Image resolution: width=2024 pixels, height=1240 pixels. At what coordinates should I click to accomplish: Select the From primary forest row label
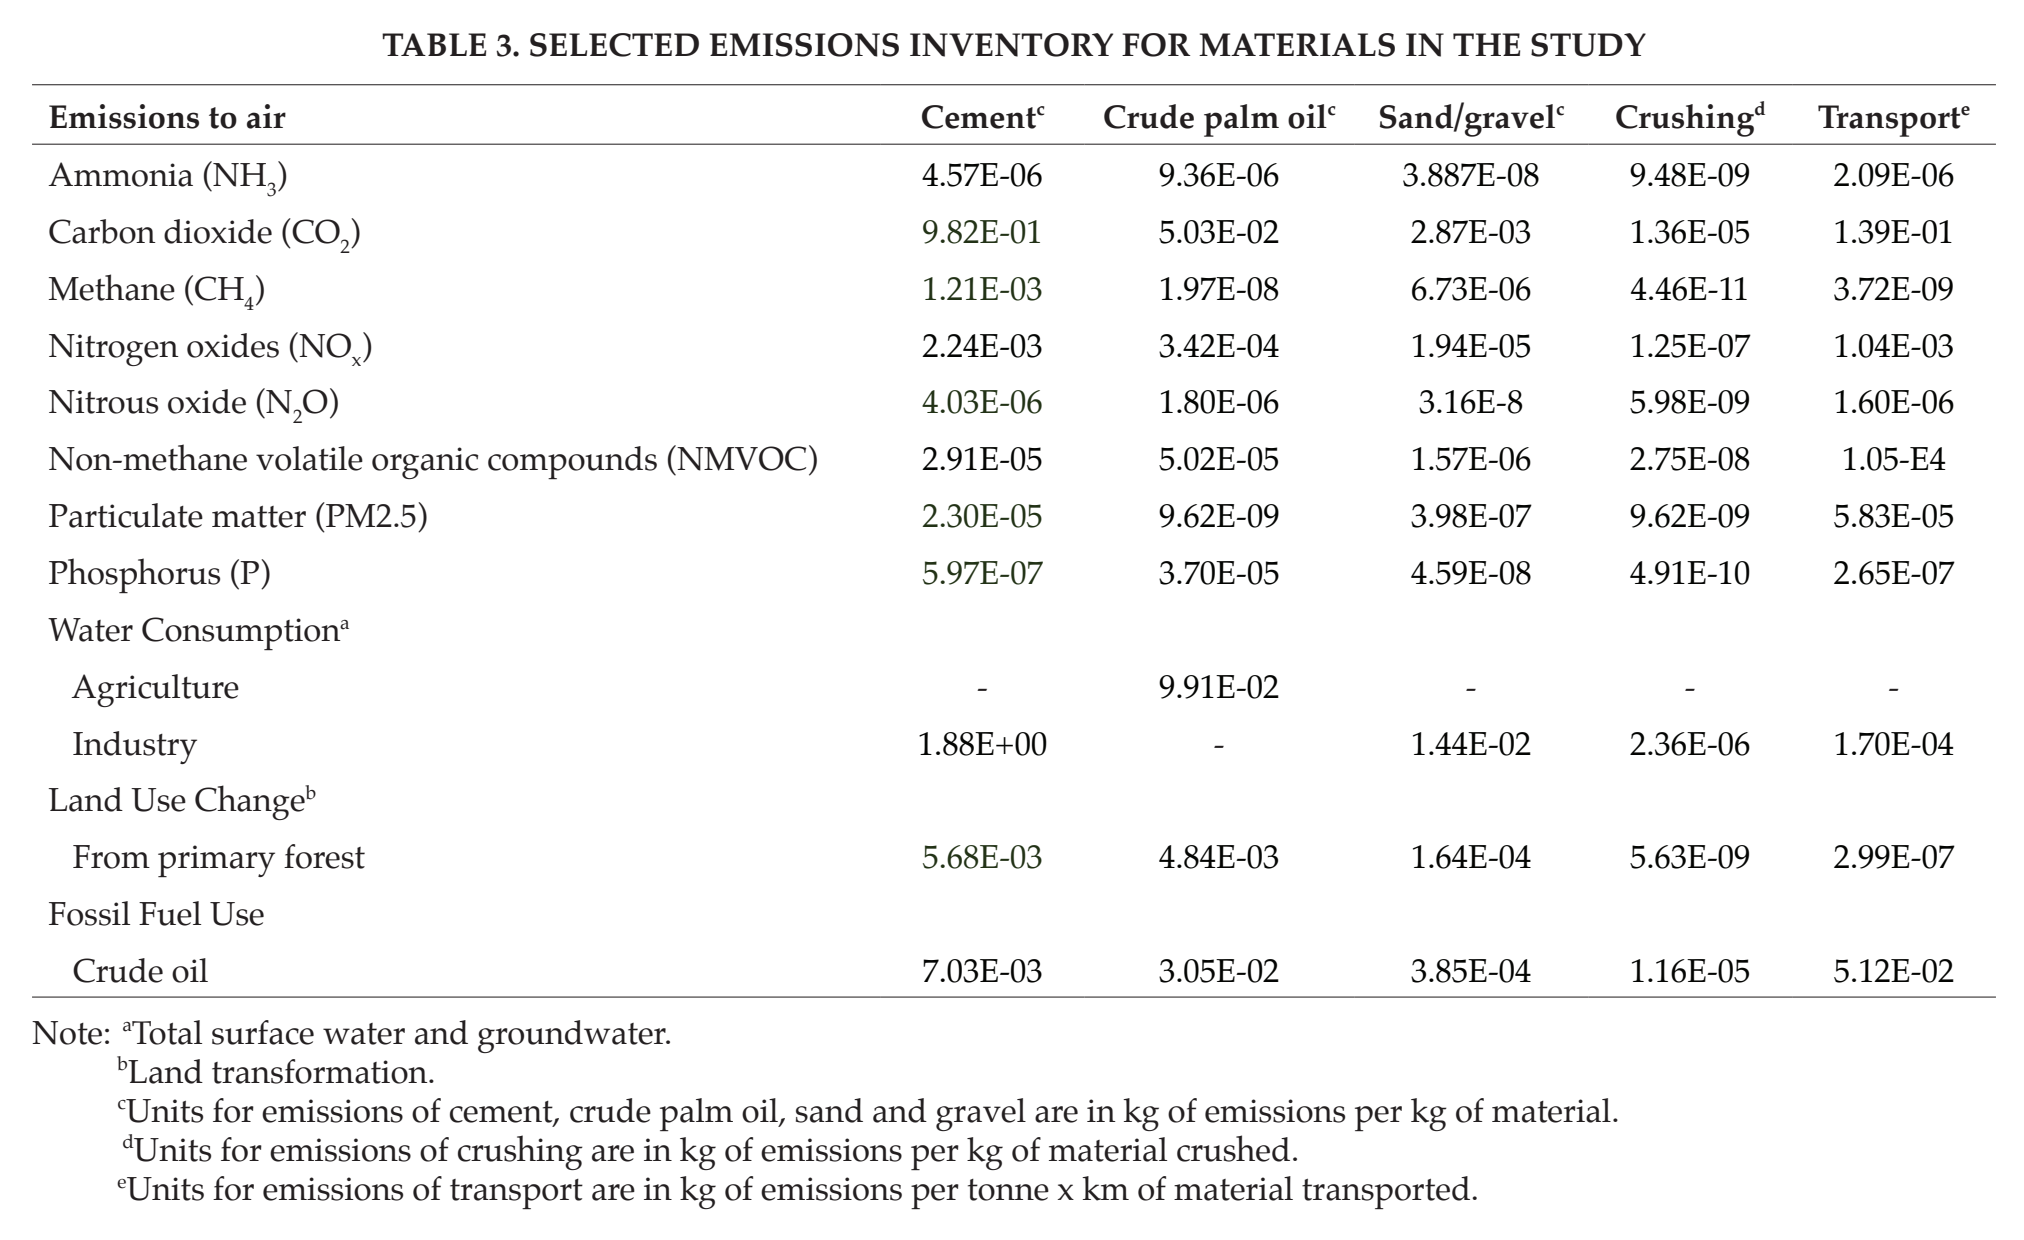[218, 858]
